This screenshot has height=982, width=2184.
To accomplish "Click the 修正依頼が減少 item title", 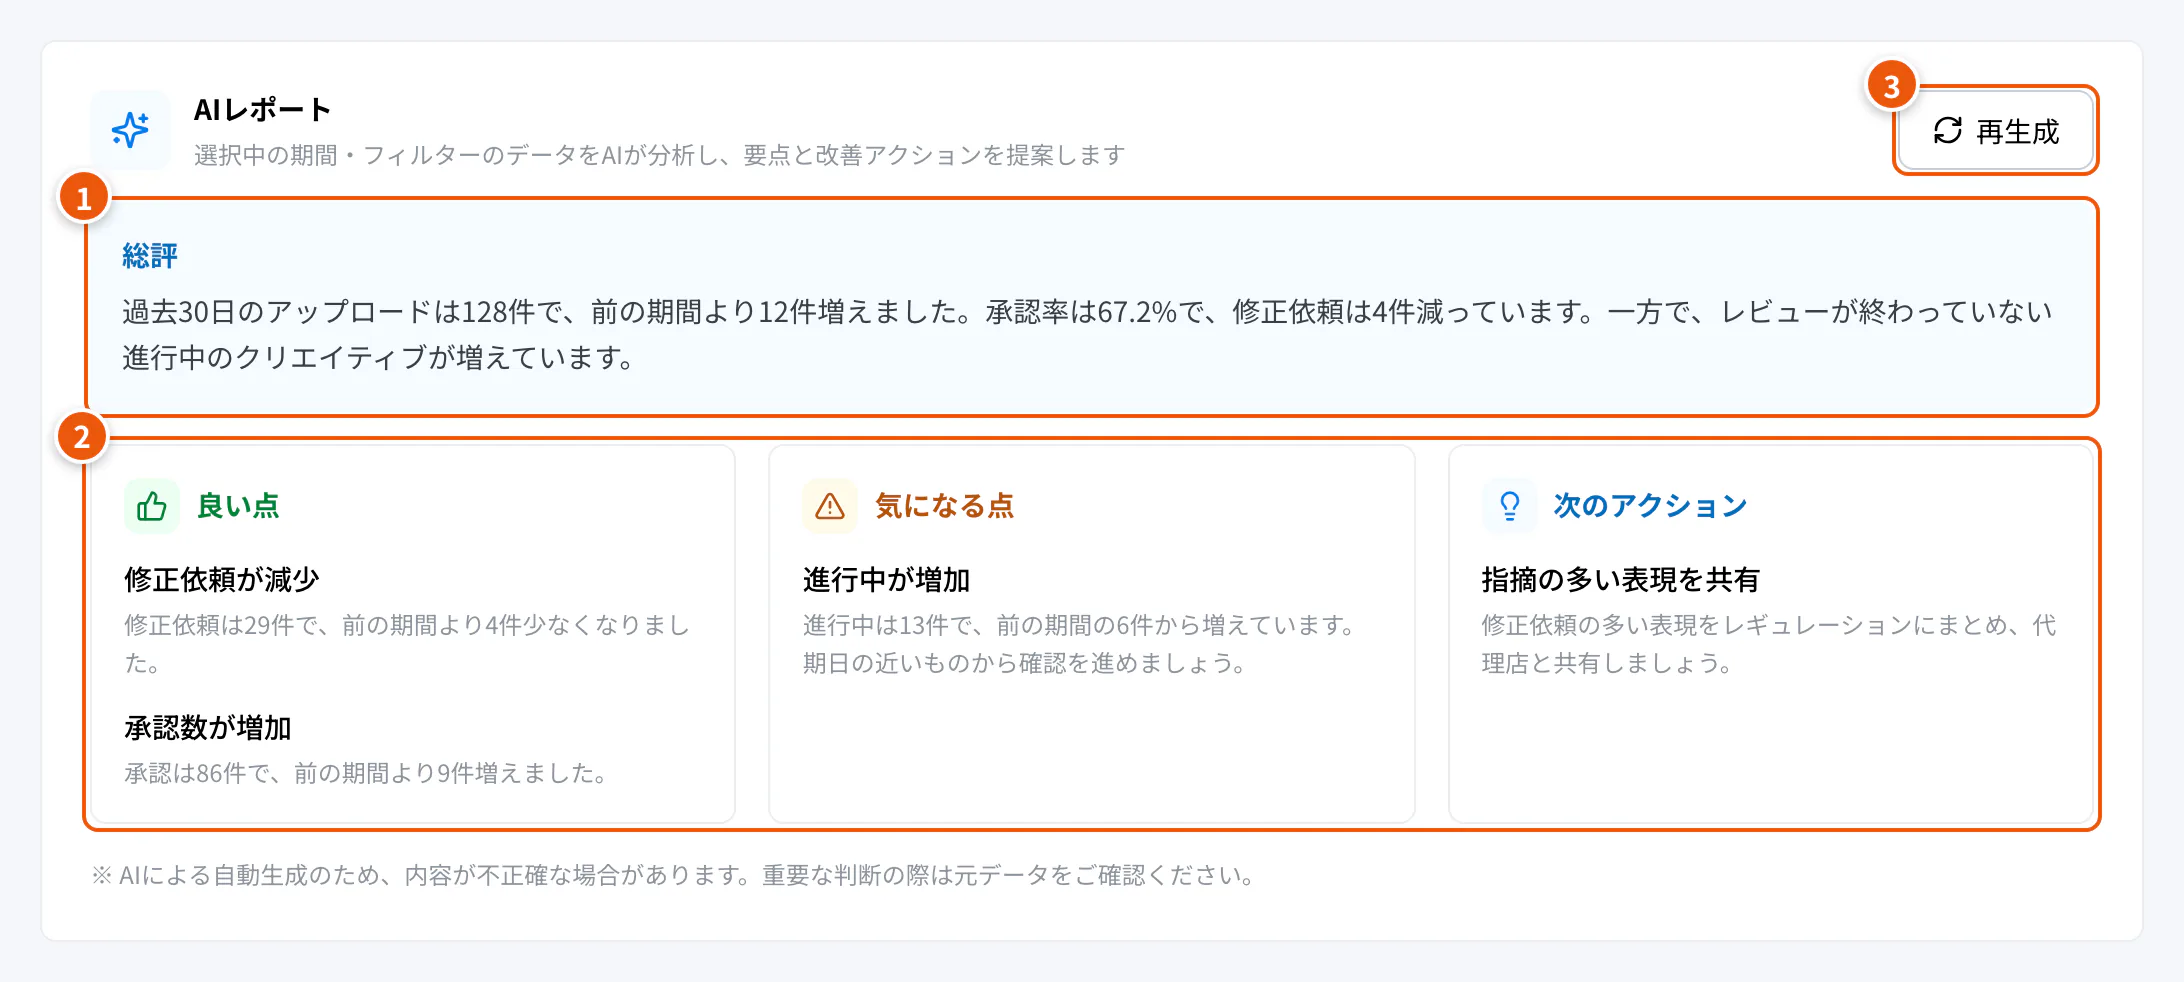I will (222, 580).
